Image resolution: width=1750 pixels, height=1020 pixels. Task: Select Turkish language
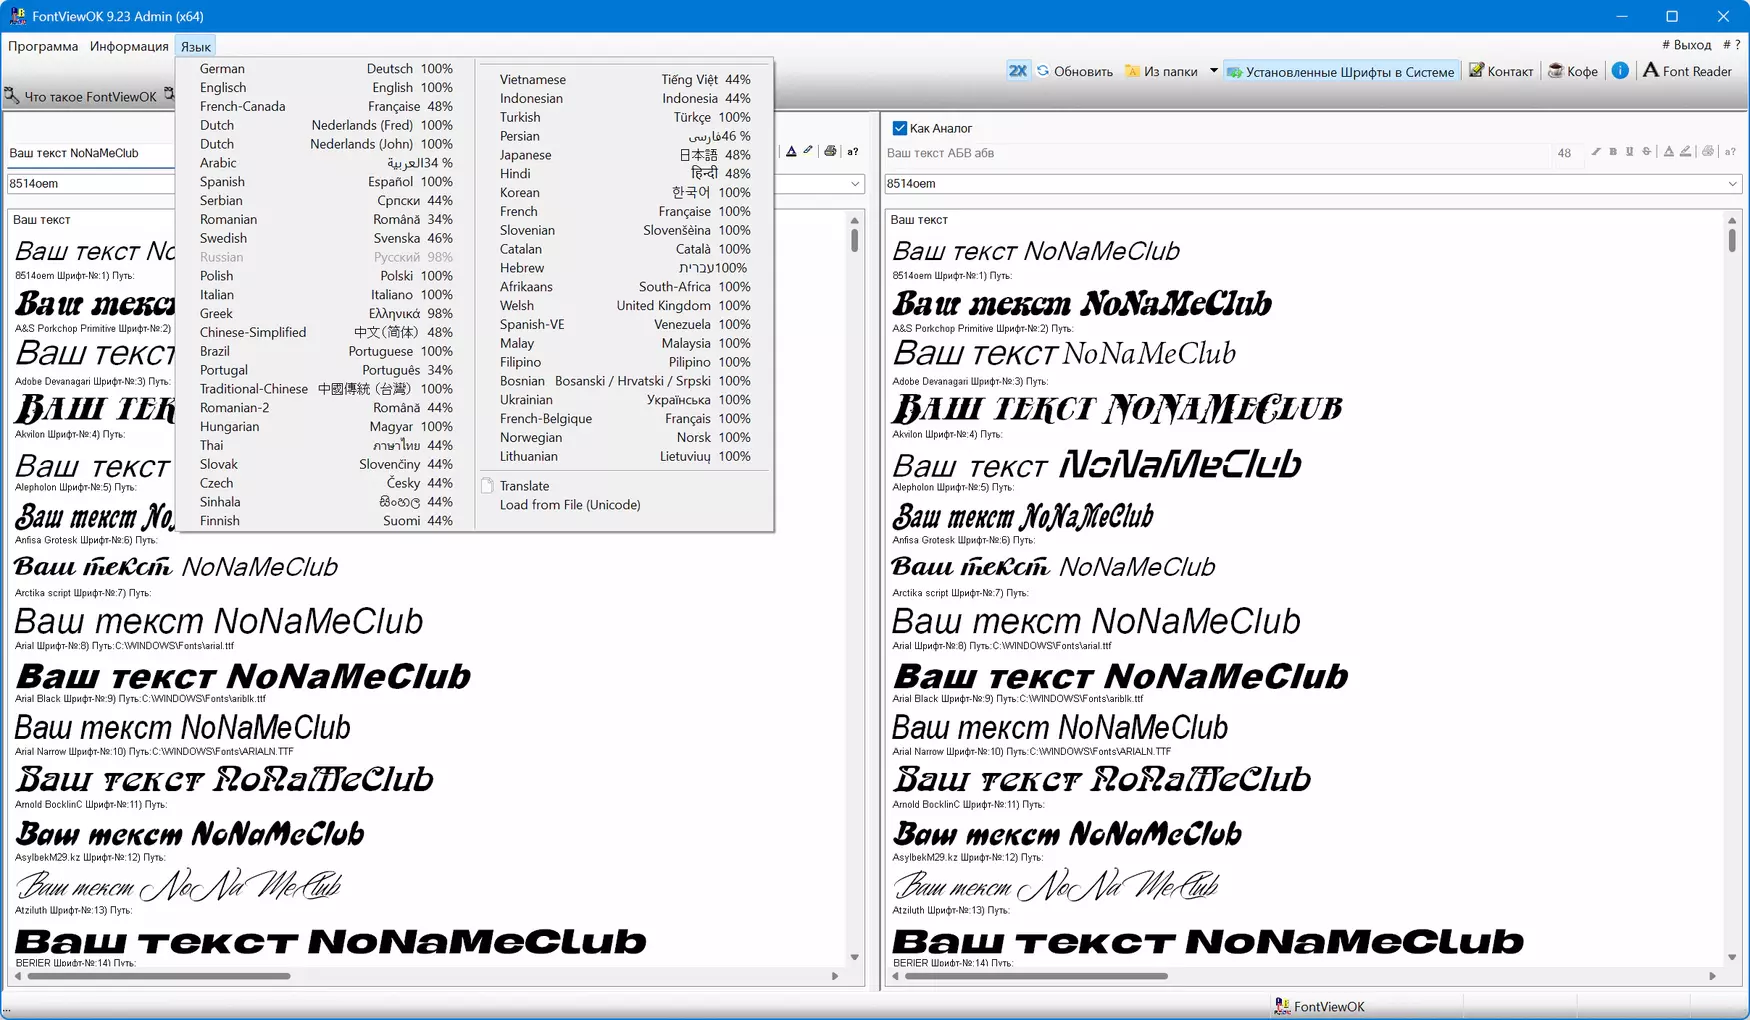[x=625, y=118]
